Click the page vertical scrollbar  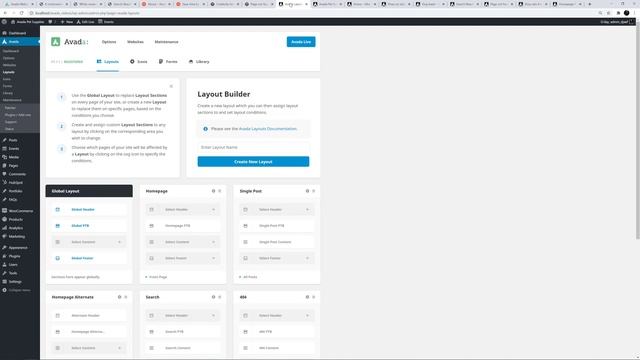point(638,133)
